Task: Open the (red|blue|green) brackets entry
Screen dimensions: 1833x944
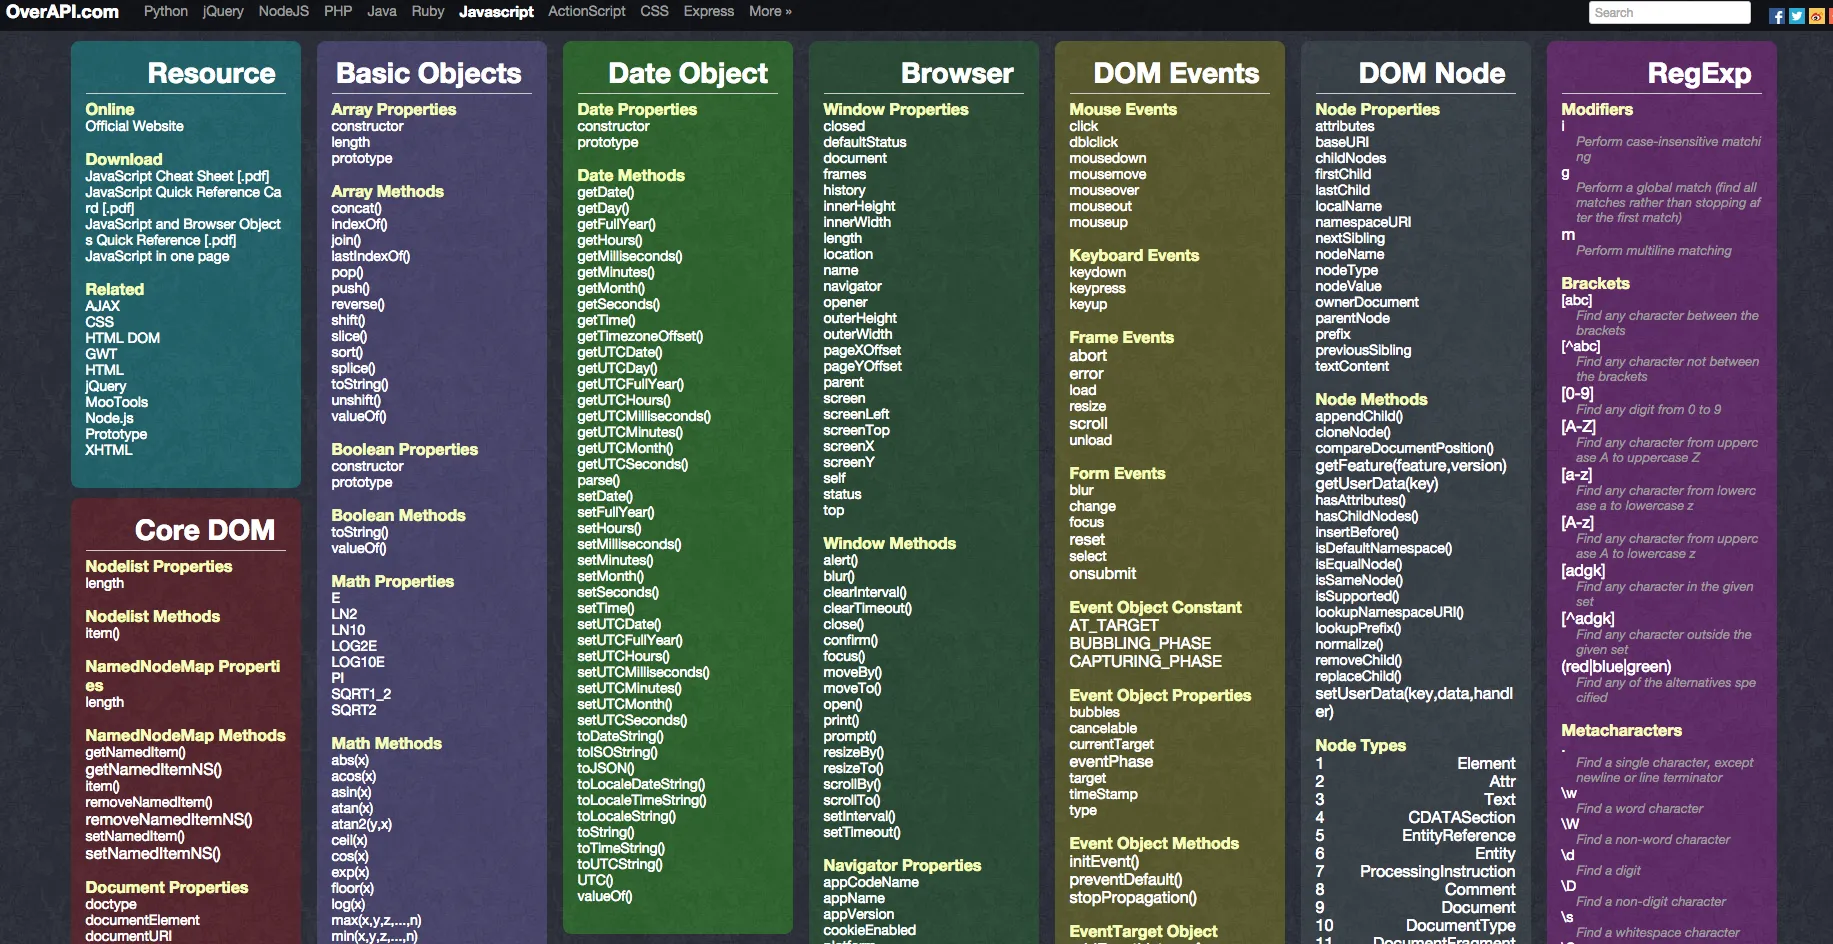Action: pyautogui.click(x=1616, y=666)
